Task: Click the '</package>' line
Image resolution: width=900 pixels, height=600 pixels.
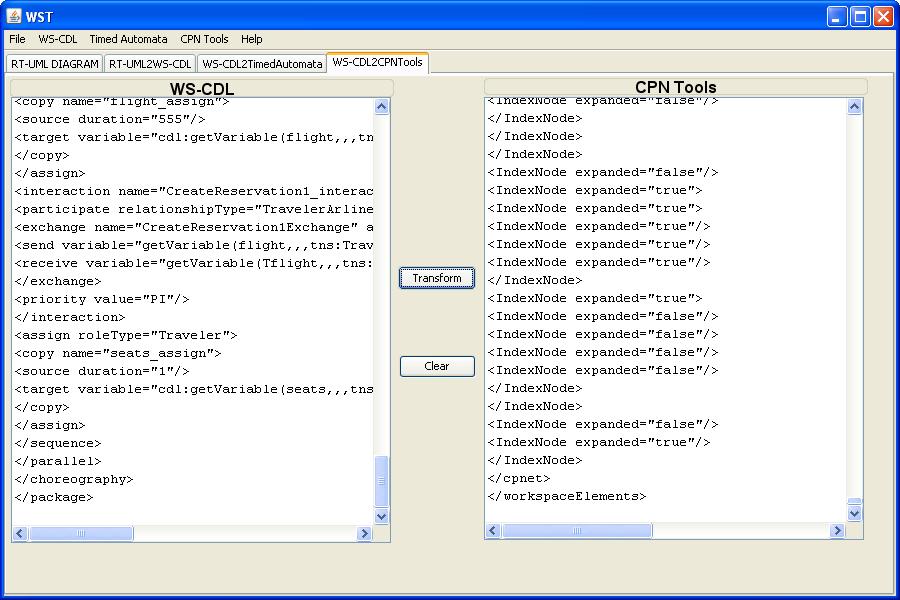Action: tap(54, 497)
